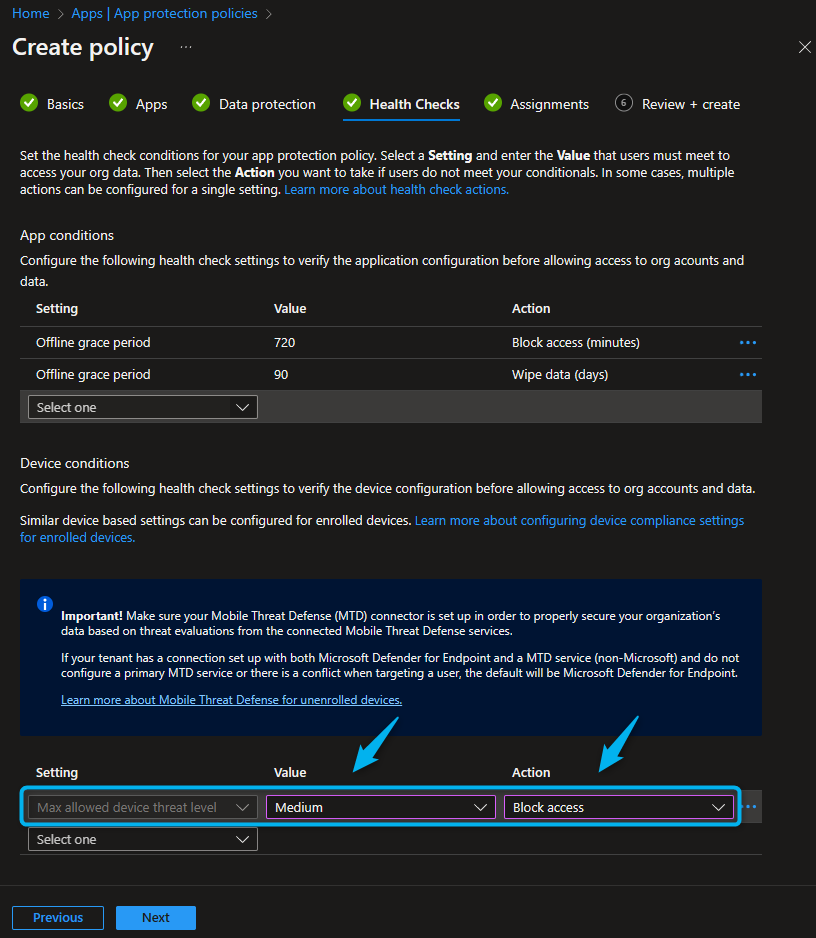Click ellipsis for 90 days Wipe data row
Viewport: 816px width, 938px height.
pyautogui.click(x=747, y=375)
